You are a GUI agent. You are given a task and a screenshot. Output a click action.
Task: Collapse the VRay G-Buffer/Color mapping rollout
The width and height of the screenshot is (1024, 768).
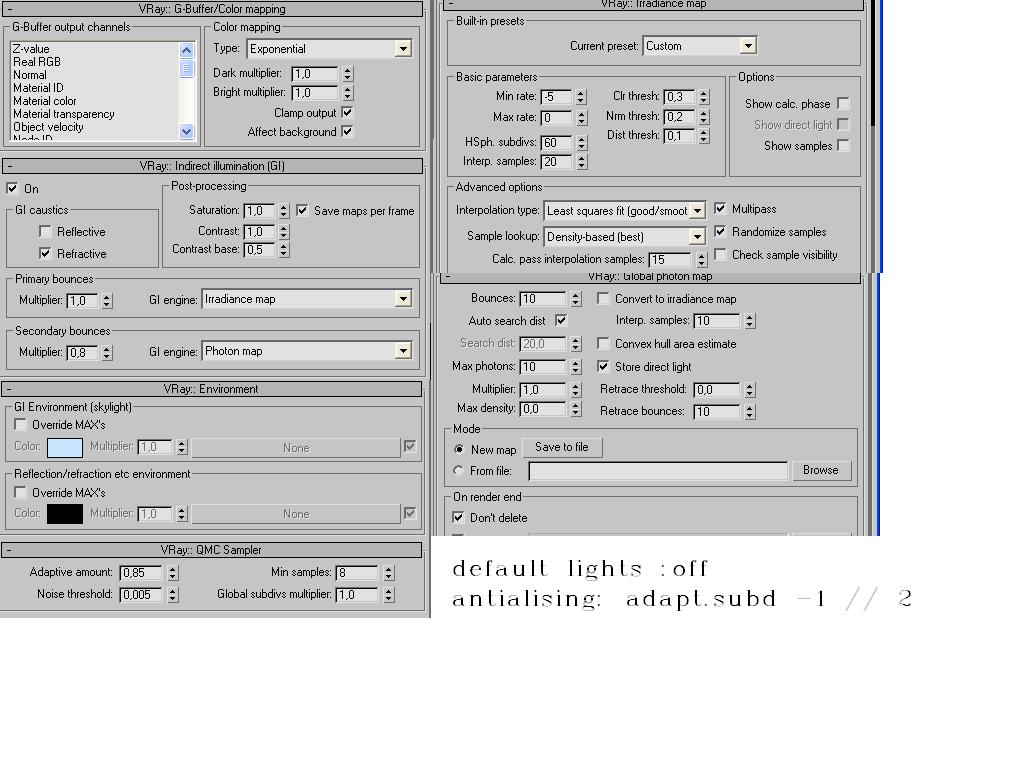[x=212, y=9]
